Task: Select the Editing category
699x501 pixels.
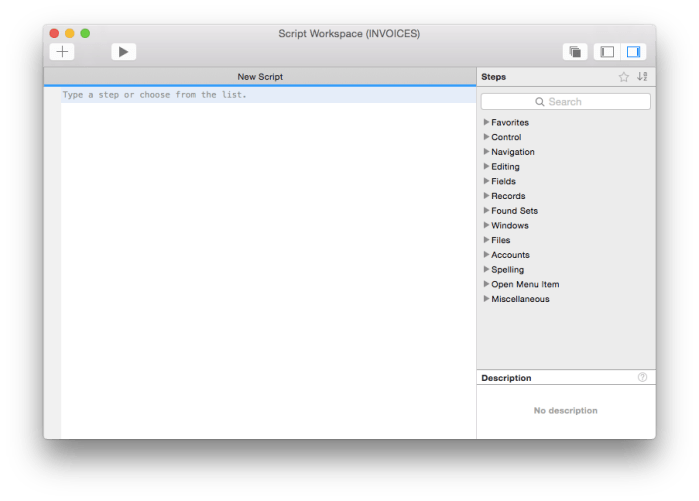Action: [x=505, y=167]
